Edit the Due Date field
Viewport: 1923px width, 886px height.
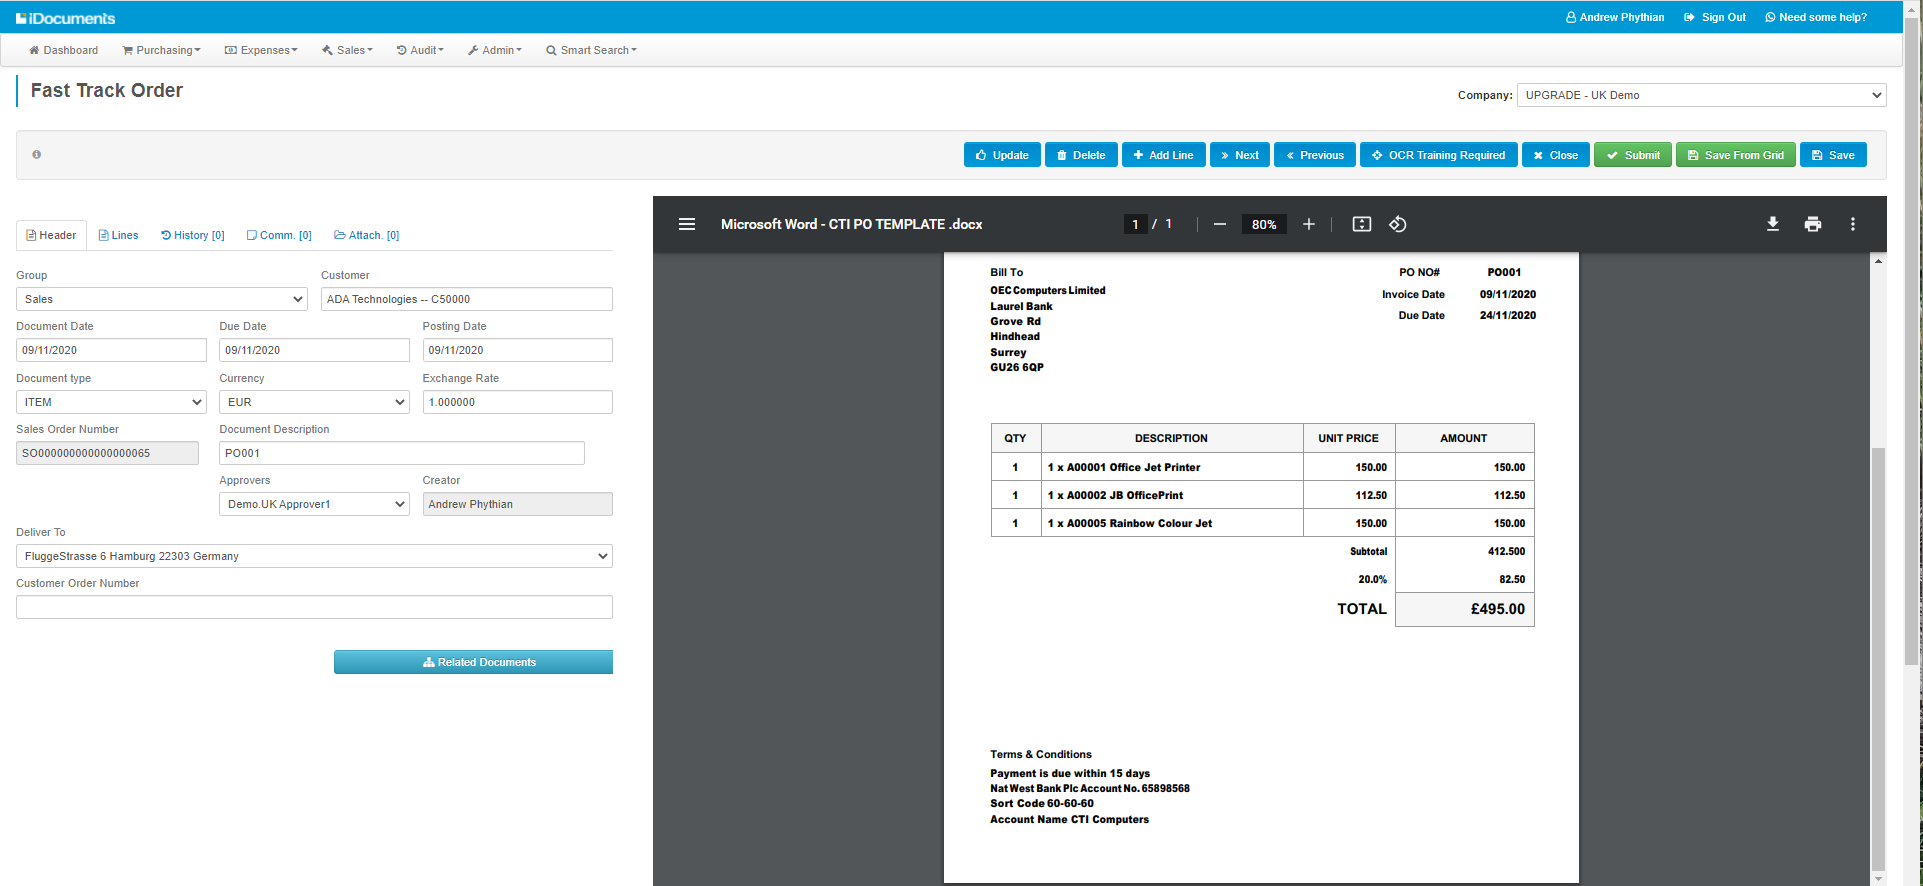point(314,350)
